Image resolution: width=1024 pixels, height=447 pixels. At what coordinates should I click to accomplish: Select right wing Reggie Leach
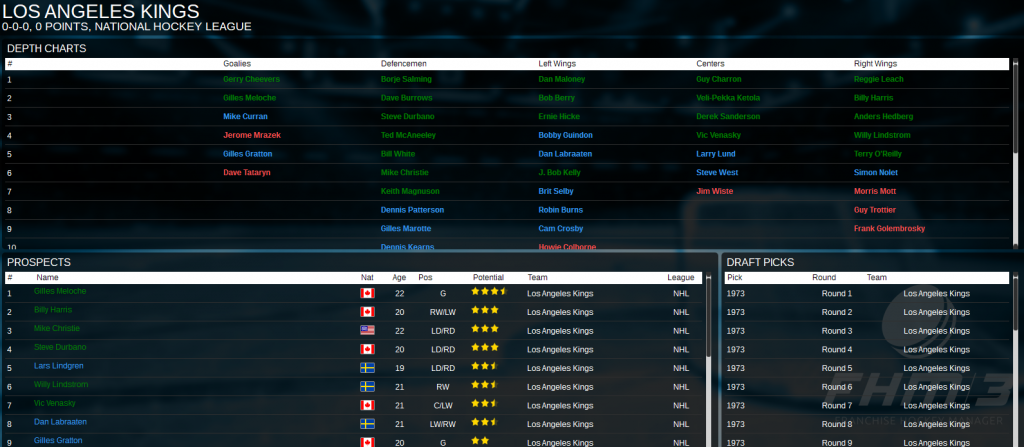tap(878, 79)
